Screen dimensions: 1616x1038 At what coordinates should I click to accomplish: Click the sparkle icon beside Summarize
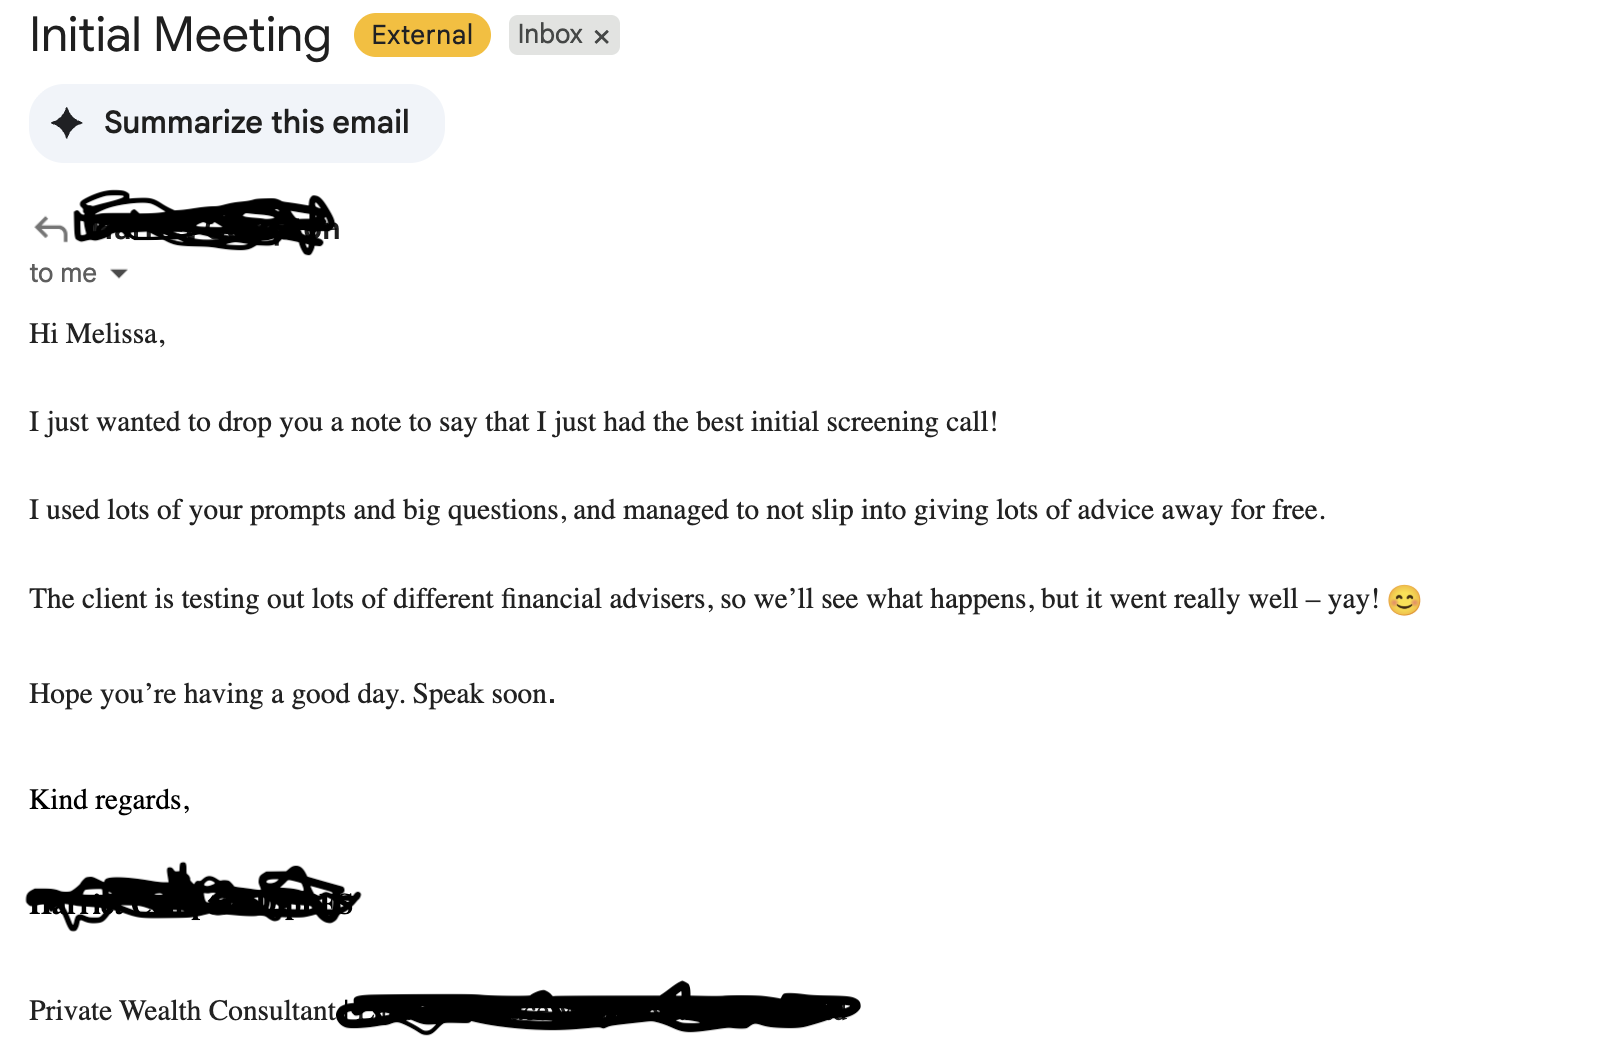coord(67,123)
